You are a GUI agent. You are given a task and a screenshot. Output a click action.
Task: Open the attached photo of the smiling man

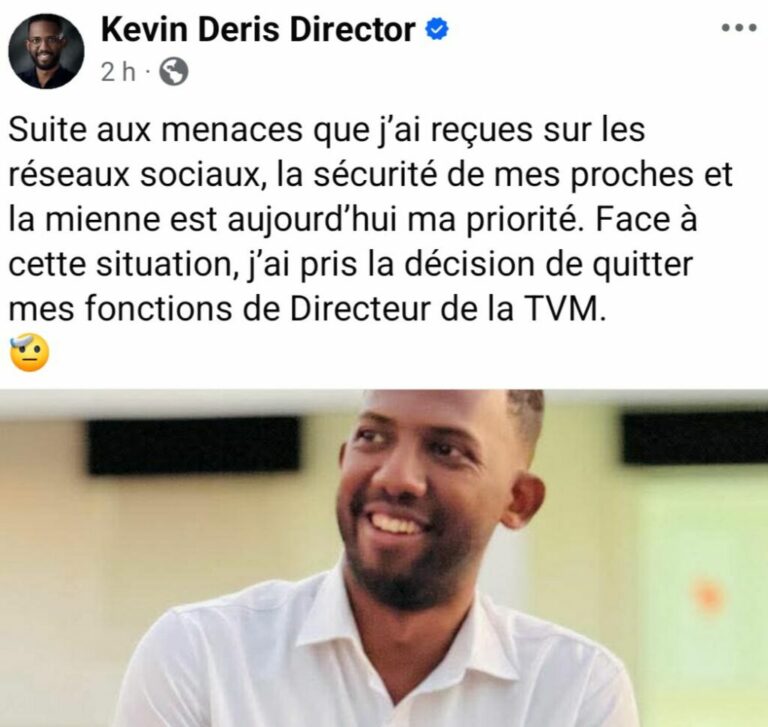384,558
